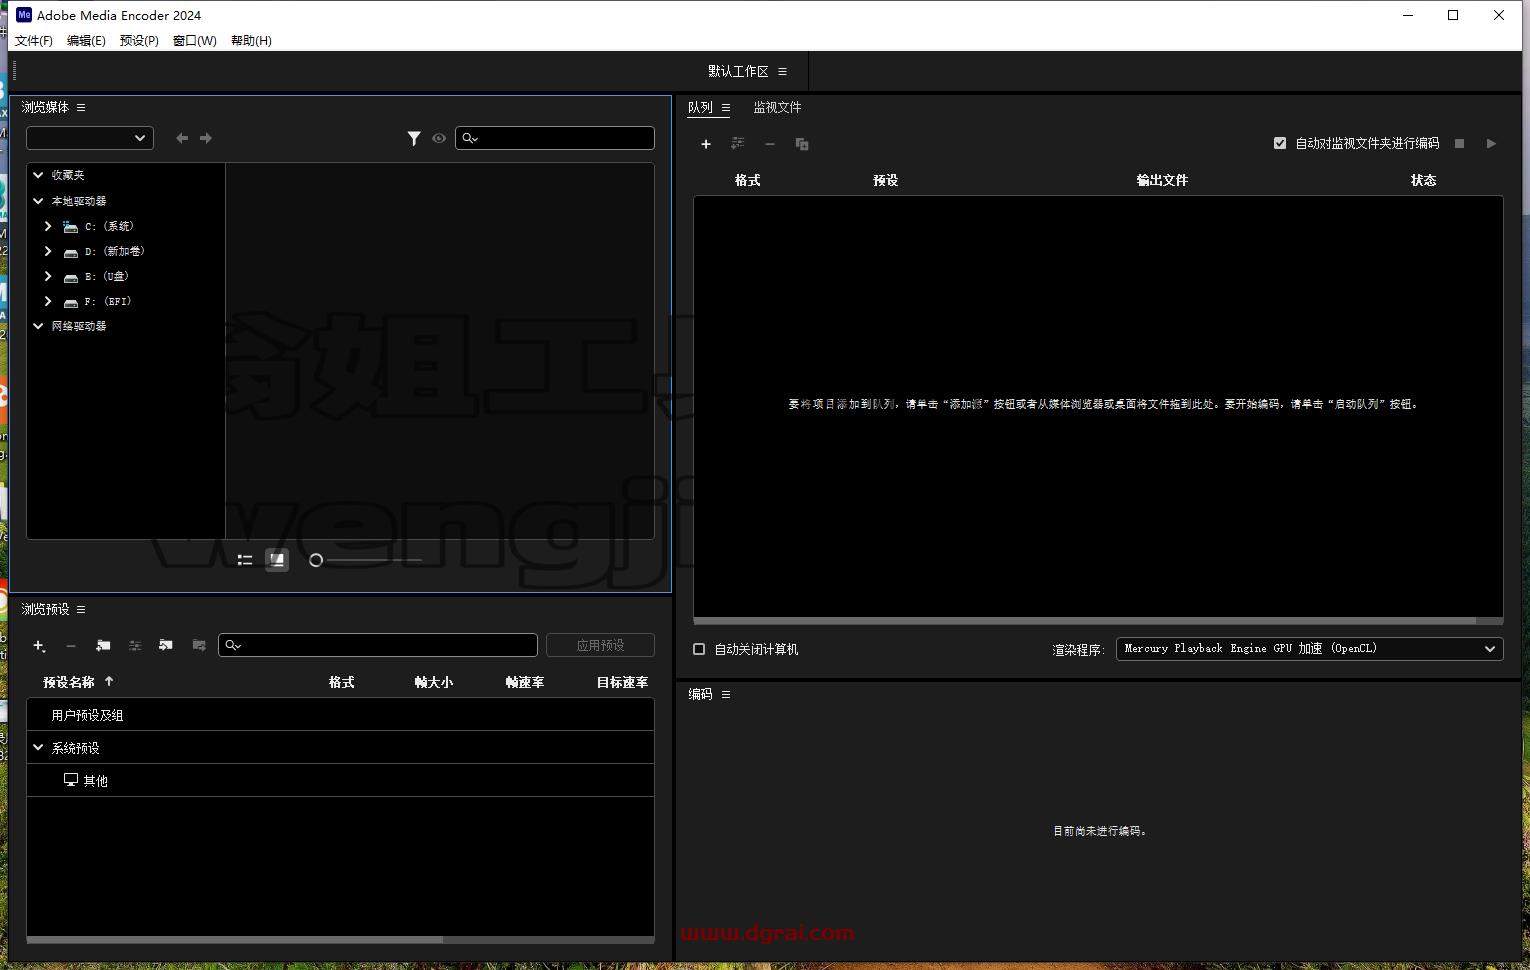Remove the selected item from the queue
The height and width of the screenshot is (970, 1530).
click(770, 144)
